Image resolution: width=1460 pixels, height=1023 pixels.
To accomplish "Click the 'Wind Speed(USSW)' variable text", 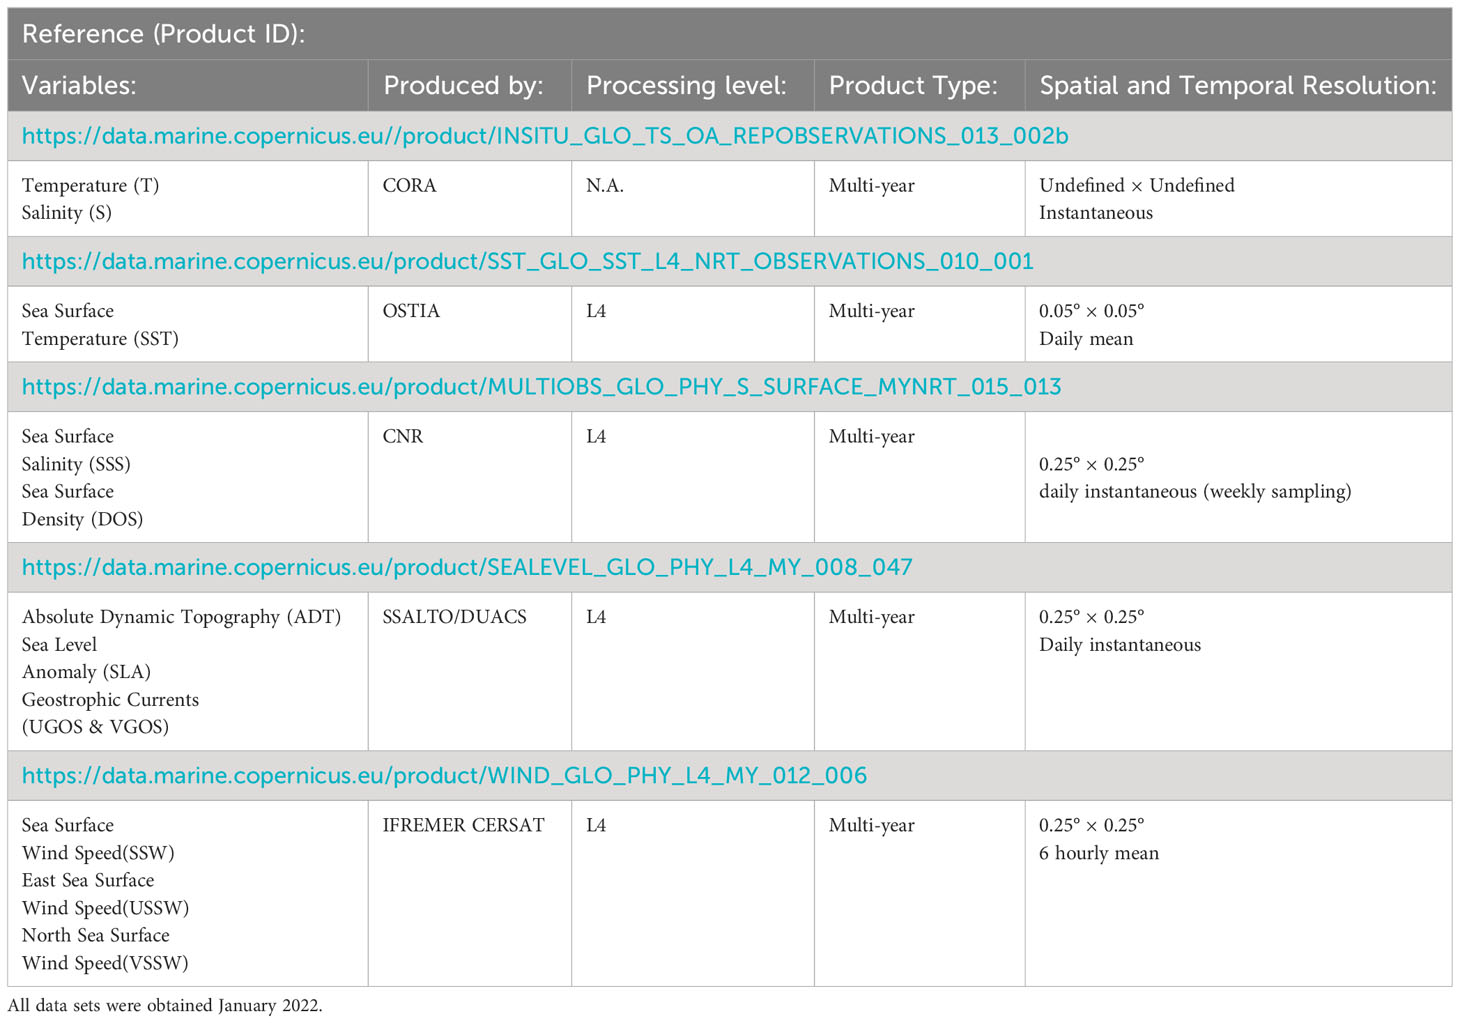I will tap(105, 908).
